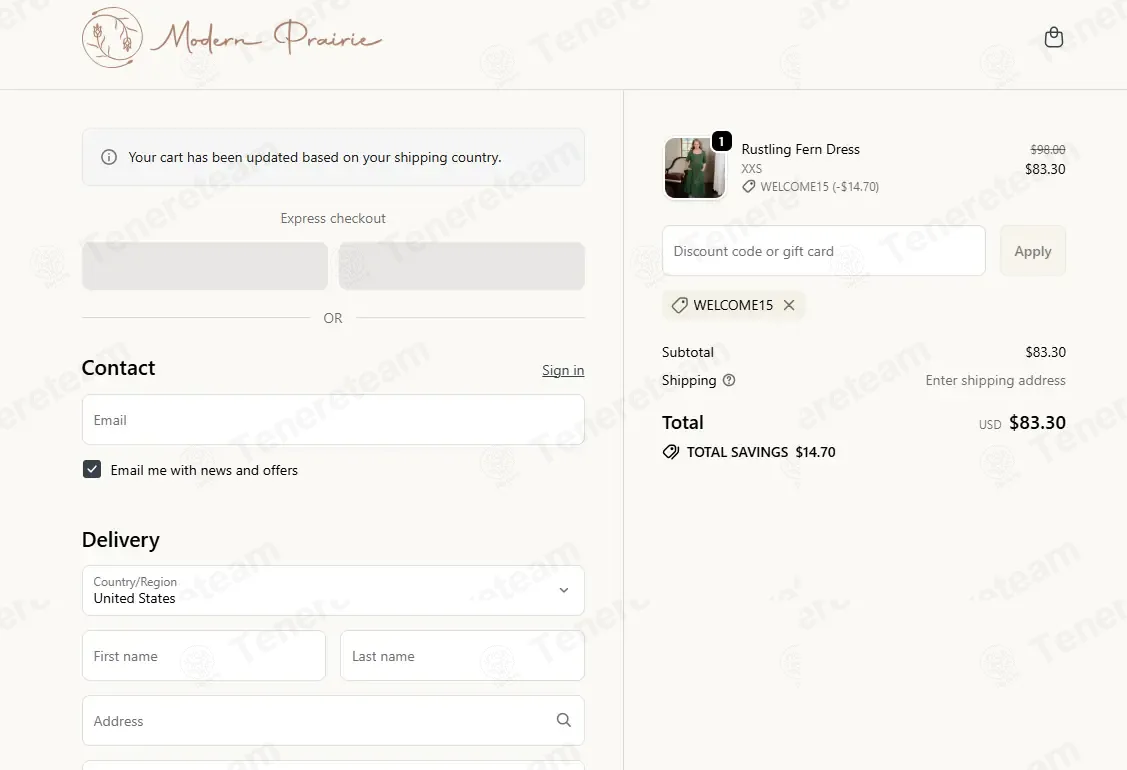Open the shopping bag cart icon
Viewport: 1127px width, 770px height.
point(1054,37)
